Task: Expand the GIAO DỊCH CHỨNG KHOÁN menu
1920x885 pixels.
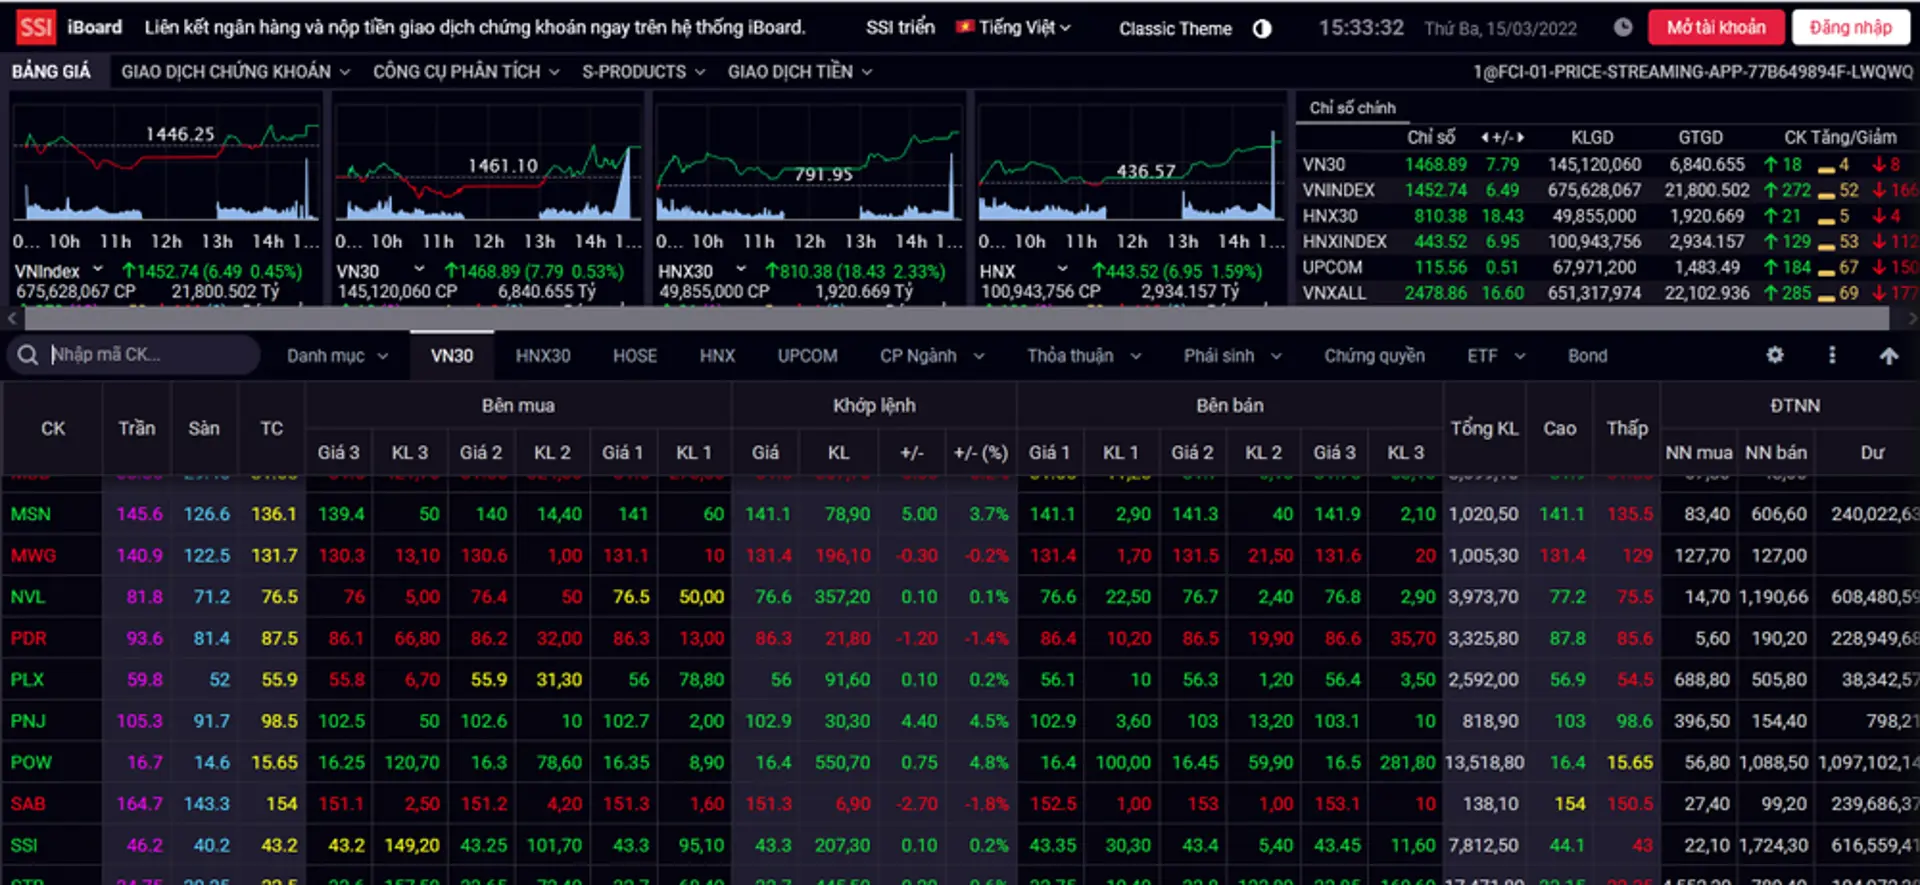Action: [x=236, y=72]
